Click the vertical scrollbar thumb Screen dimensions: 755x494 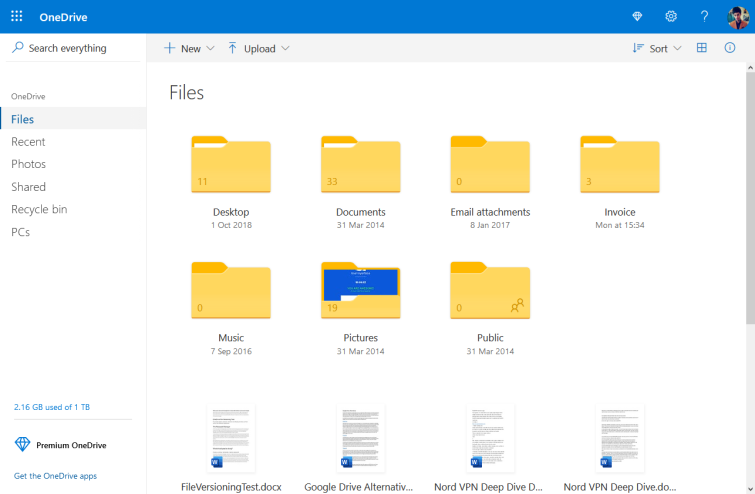pos(750,198)
